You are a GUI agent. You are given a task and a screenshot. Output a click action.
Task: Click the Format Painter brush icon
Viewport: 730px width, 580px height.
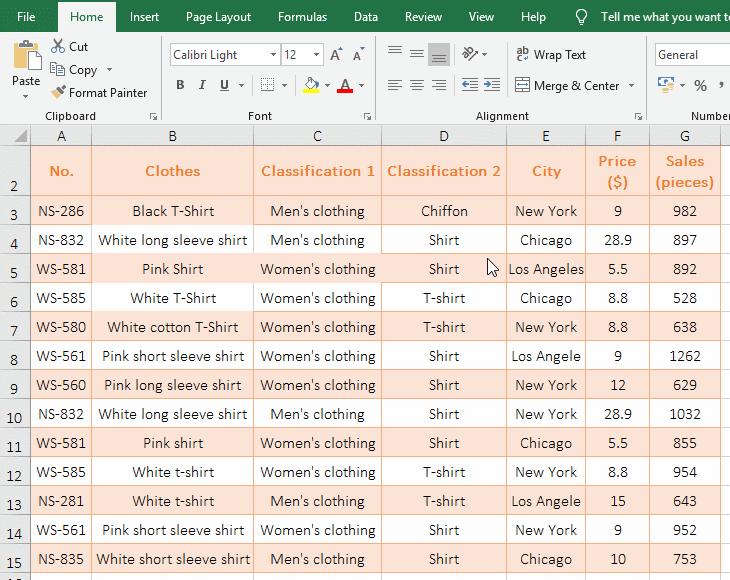click(58, 93)
